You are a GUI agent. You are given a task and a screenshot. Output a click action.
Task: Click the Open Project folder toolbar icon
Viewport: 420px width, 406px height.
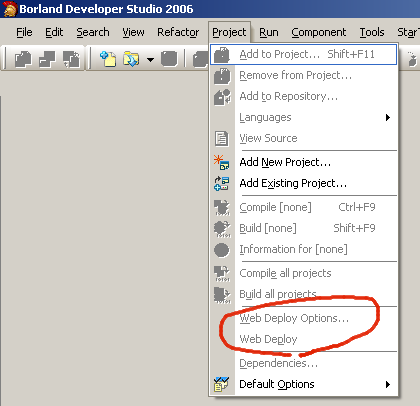(131, 59)
